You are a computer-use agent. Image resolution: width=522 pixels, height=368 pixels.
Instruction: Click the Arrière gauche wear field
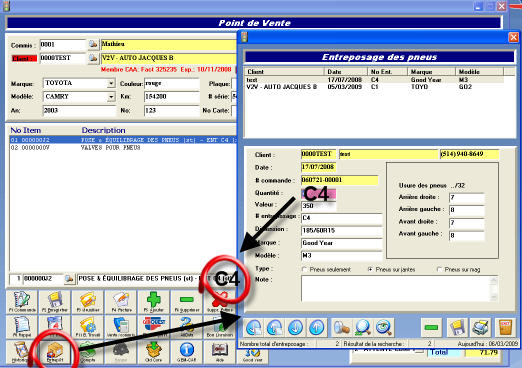pyautogui.click(x=467, y=210)
